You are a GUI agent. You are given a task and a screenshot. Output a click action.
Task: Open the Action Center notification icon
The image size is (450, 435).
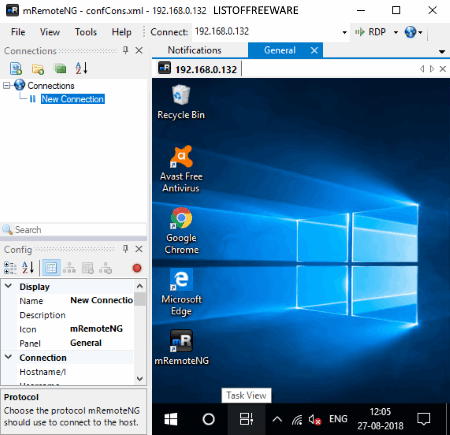click(424, 419)
